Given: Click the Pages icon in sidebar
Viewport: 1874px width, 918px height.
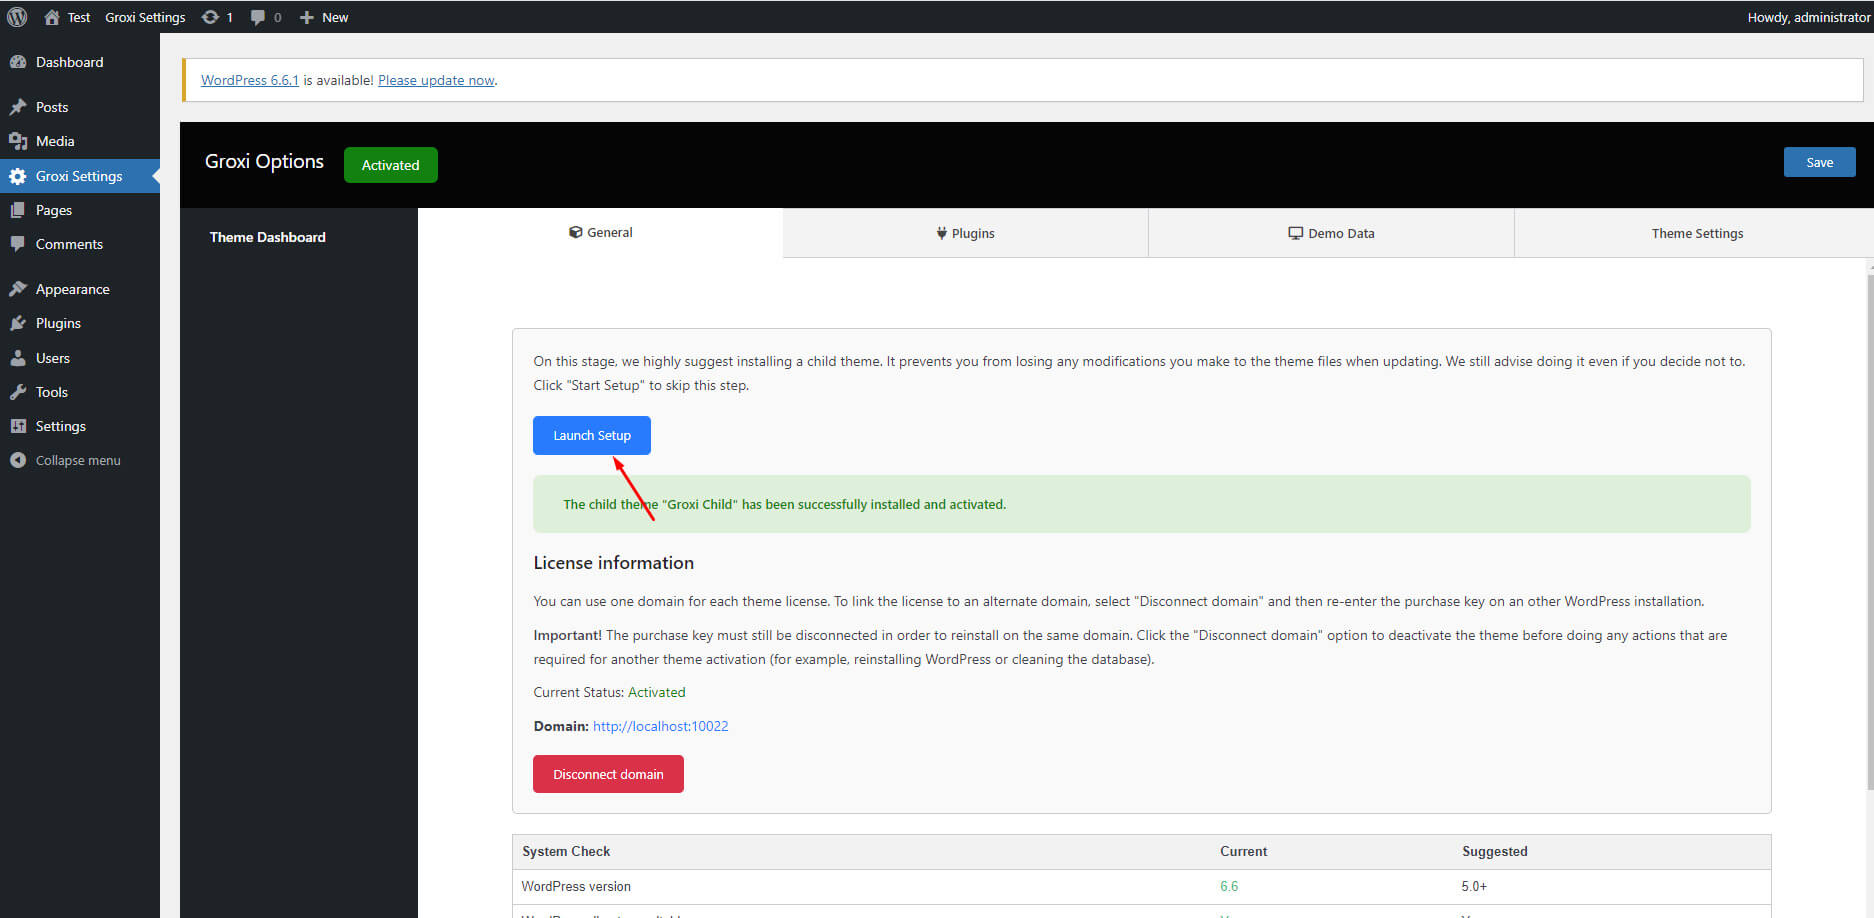Looking at the screenshot, I should [x=18, y=210].
